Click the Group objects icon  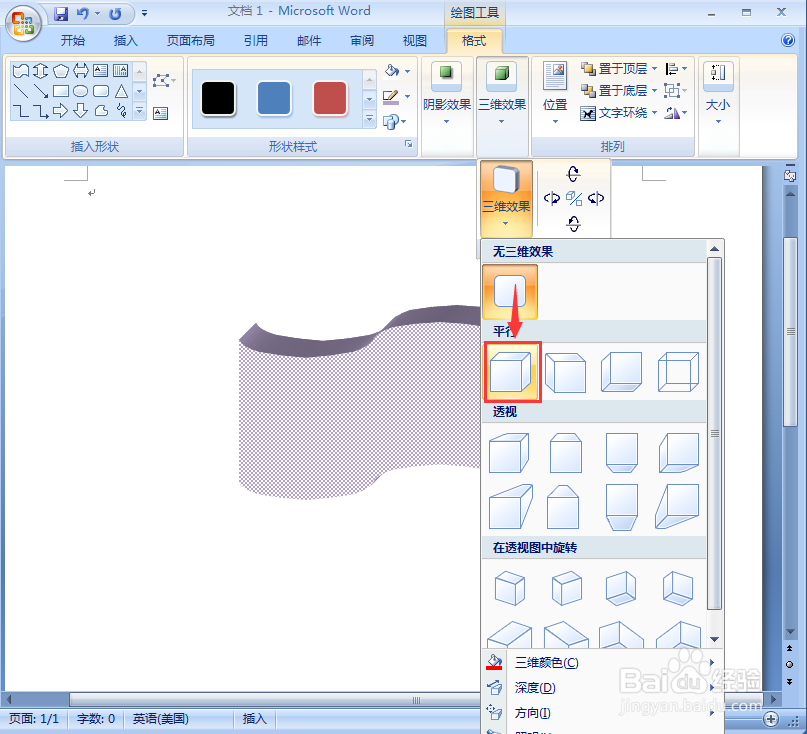click(x=671, y=91)
